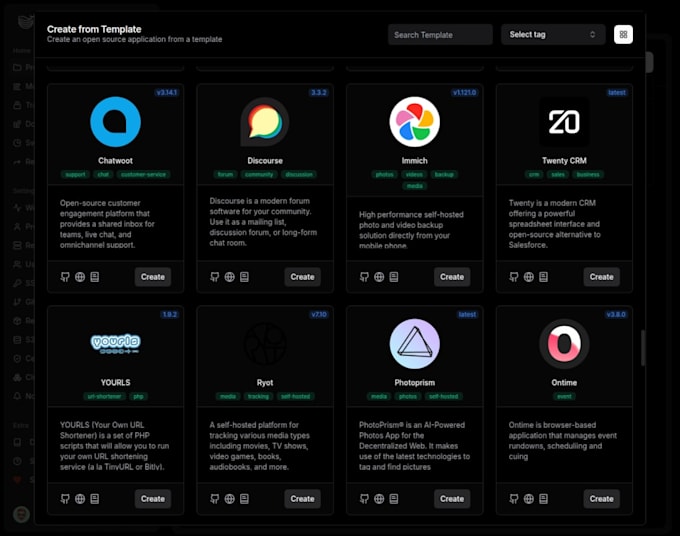The image size is (680, 536).
Task: Create the Discourse template
Action: click(x=302, y=277)
